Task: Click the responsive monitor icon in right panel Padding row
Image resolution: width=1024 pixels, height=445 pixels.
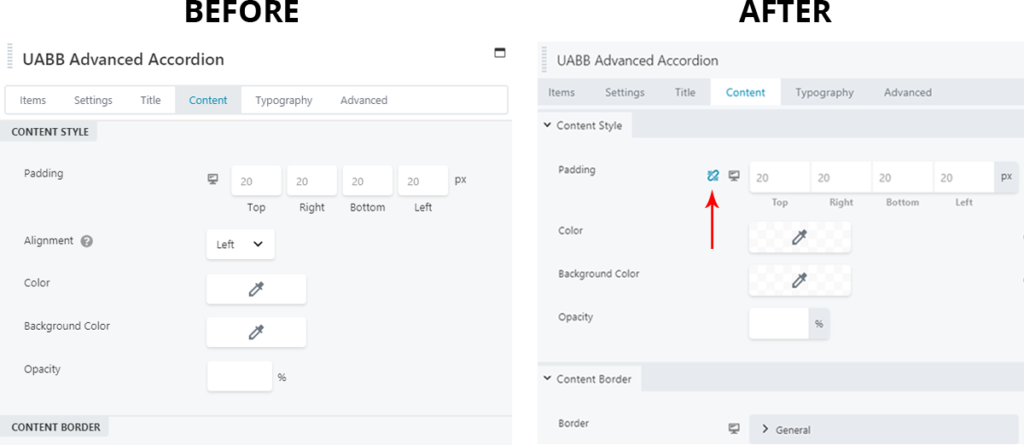Action: coord(734,176)
